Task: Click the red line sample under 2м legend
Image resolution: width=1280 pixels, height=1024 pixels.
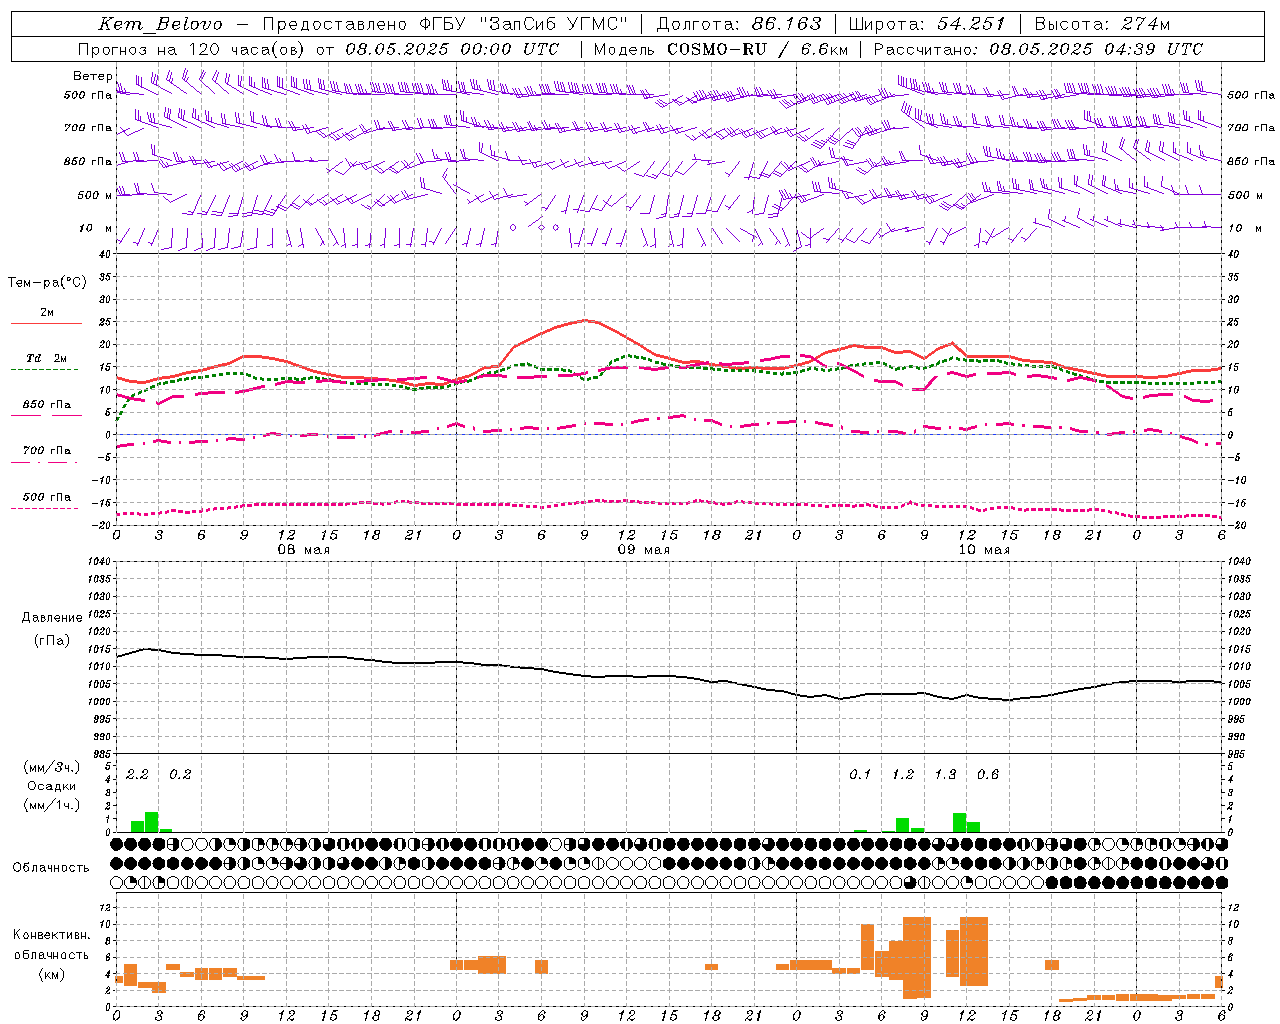Action: pos(46,324)
